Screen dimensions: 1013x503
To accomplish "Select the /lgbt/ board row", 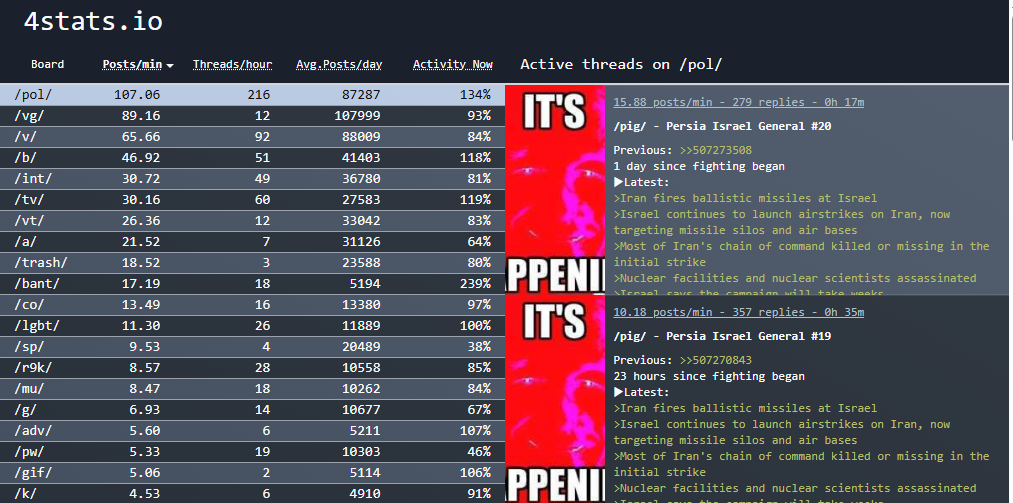I will [252, 325].
